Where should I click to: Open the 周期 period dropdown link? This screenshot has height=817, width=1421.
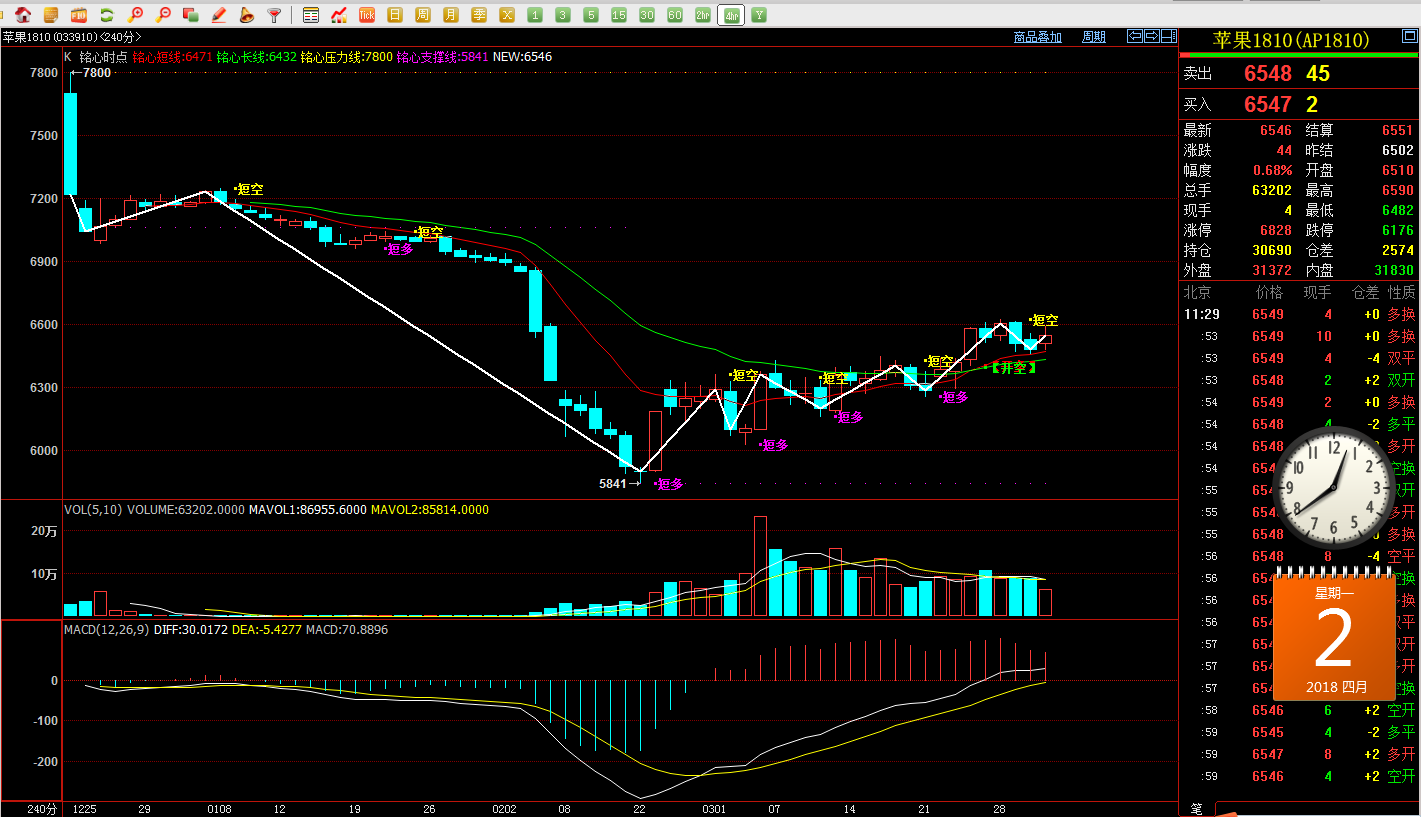pyautogui.click(x=1093, y=37)
